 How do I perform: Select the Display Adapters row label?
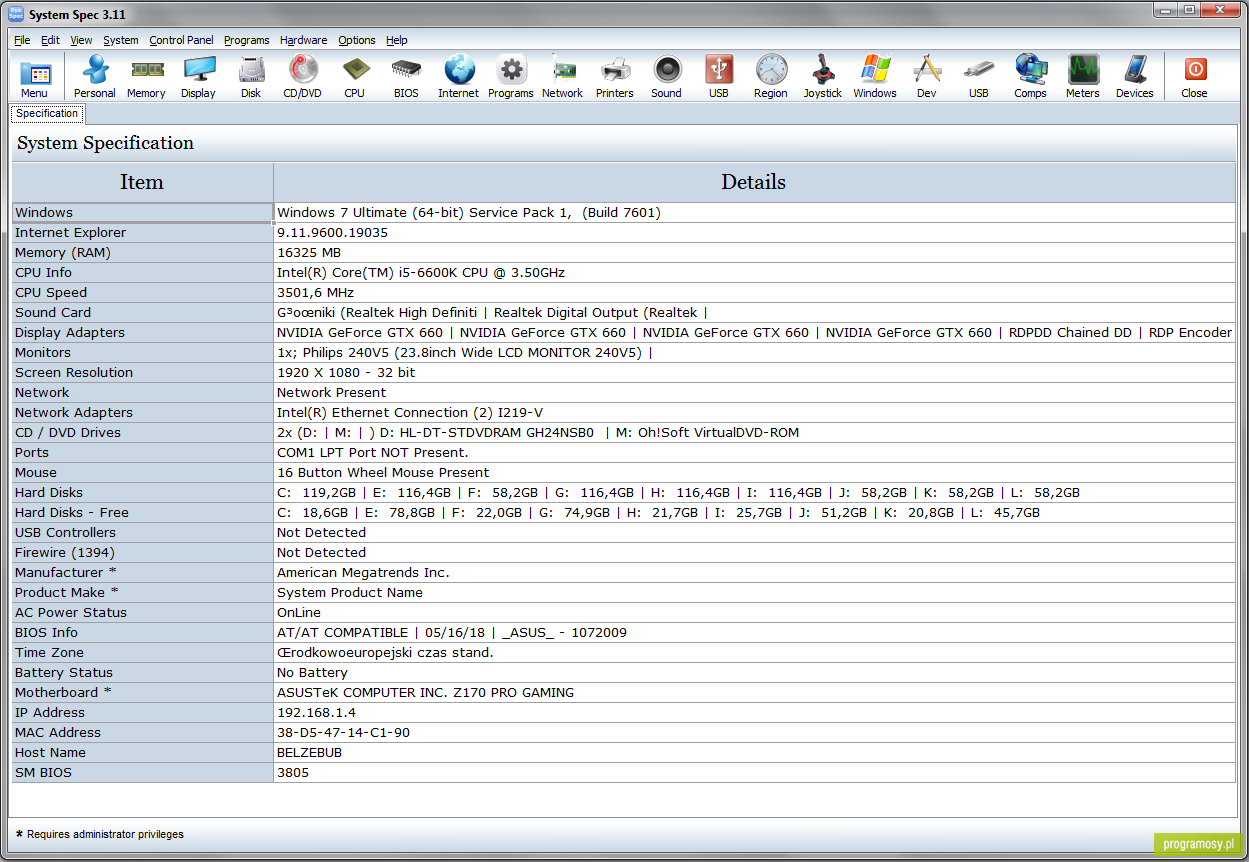click(x=142, y=332)
